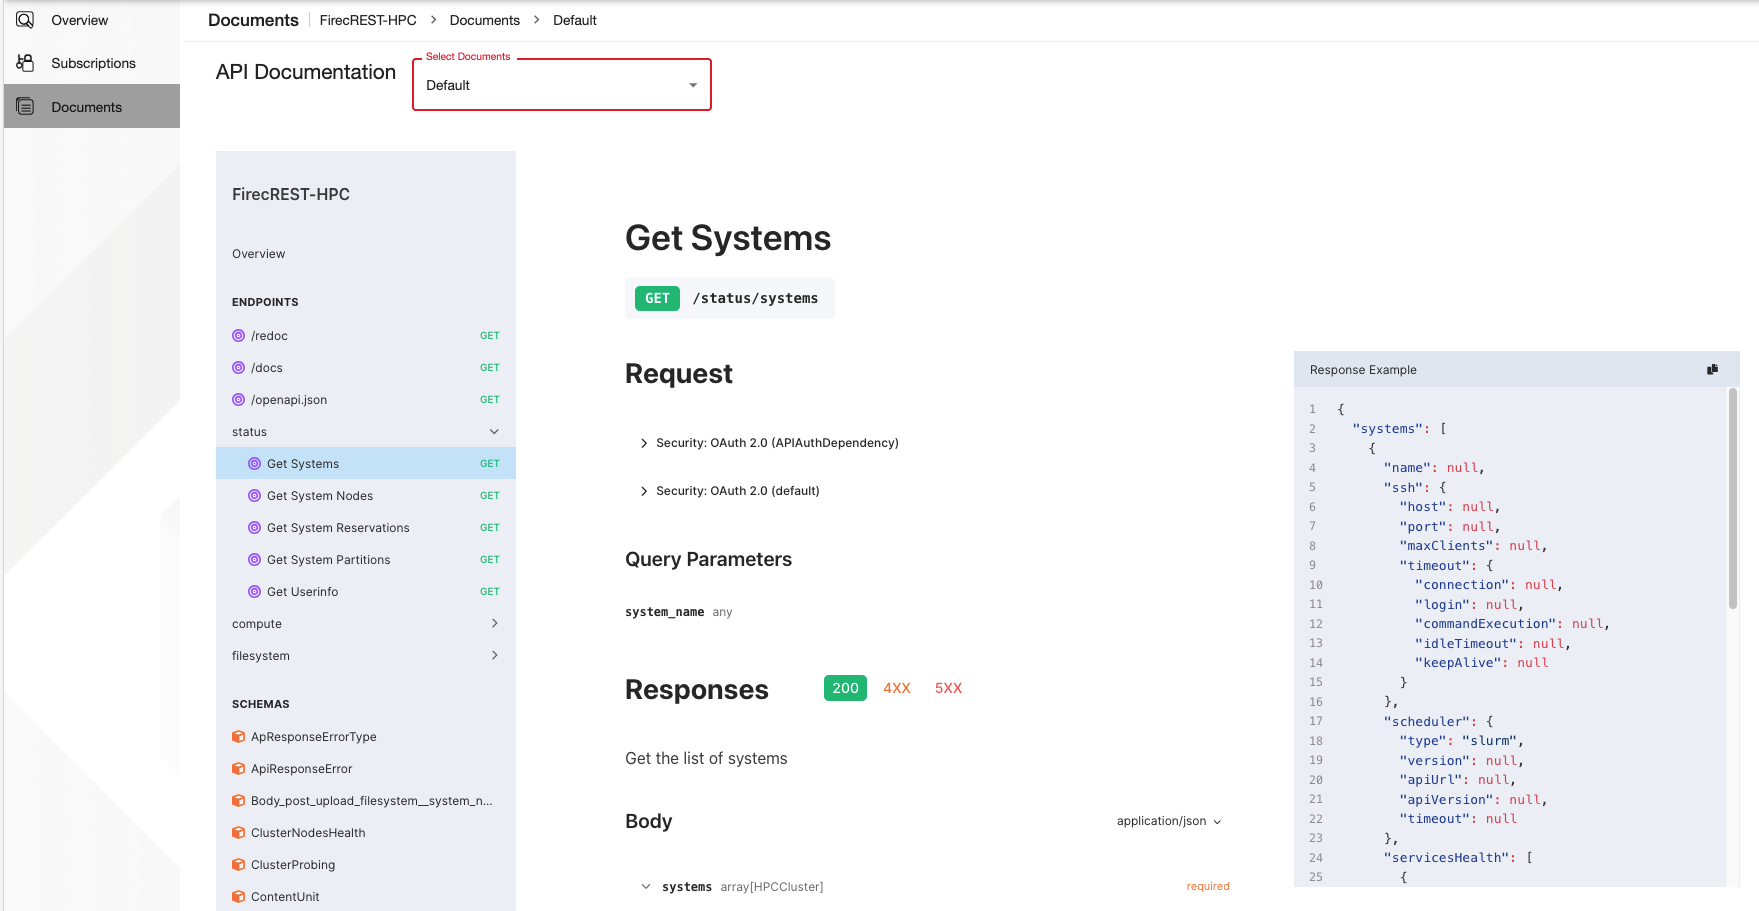Image resolution: width=1759 pixels, height=911 pixels.
Task: Click the endpoint icon beside /docs
Action: 238,368
